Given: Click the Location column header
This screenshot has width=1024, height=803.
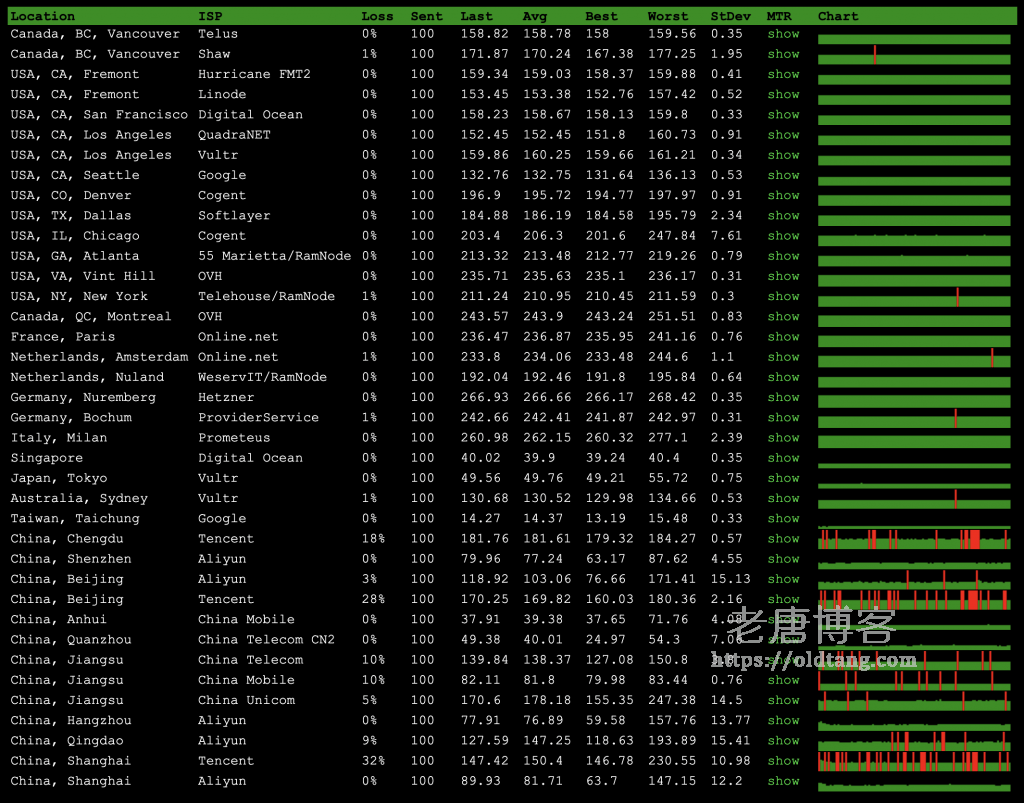Looking at the screenshot, I should (42, 16).
